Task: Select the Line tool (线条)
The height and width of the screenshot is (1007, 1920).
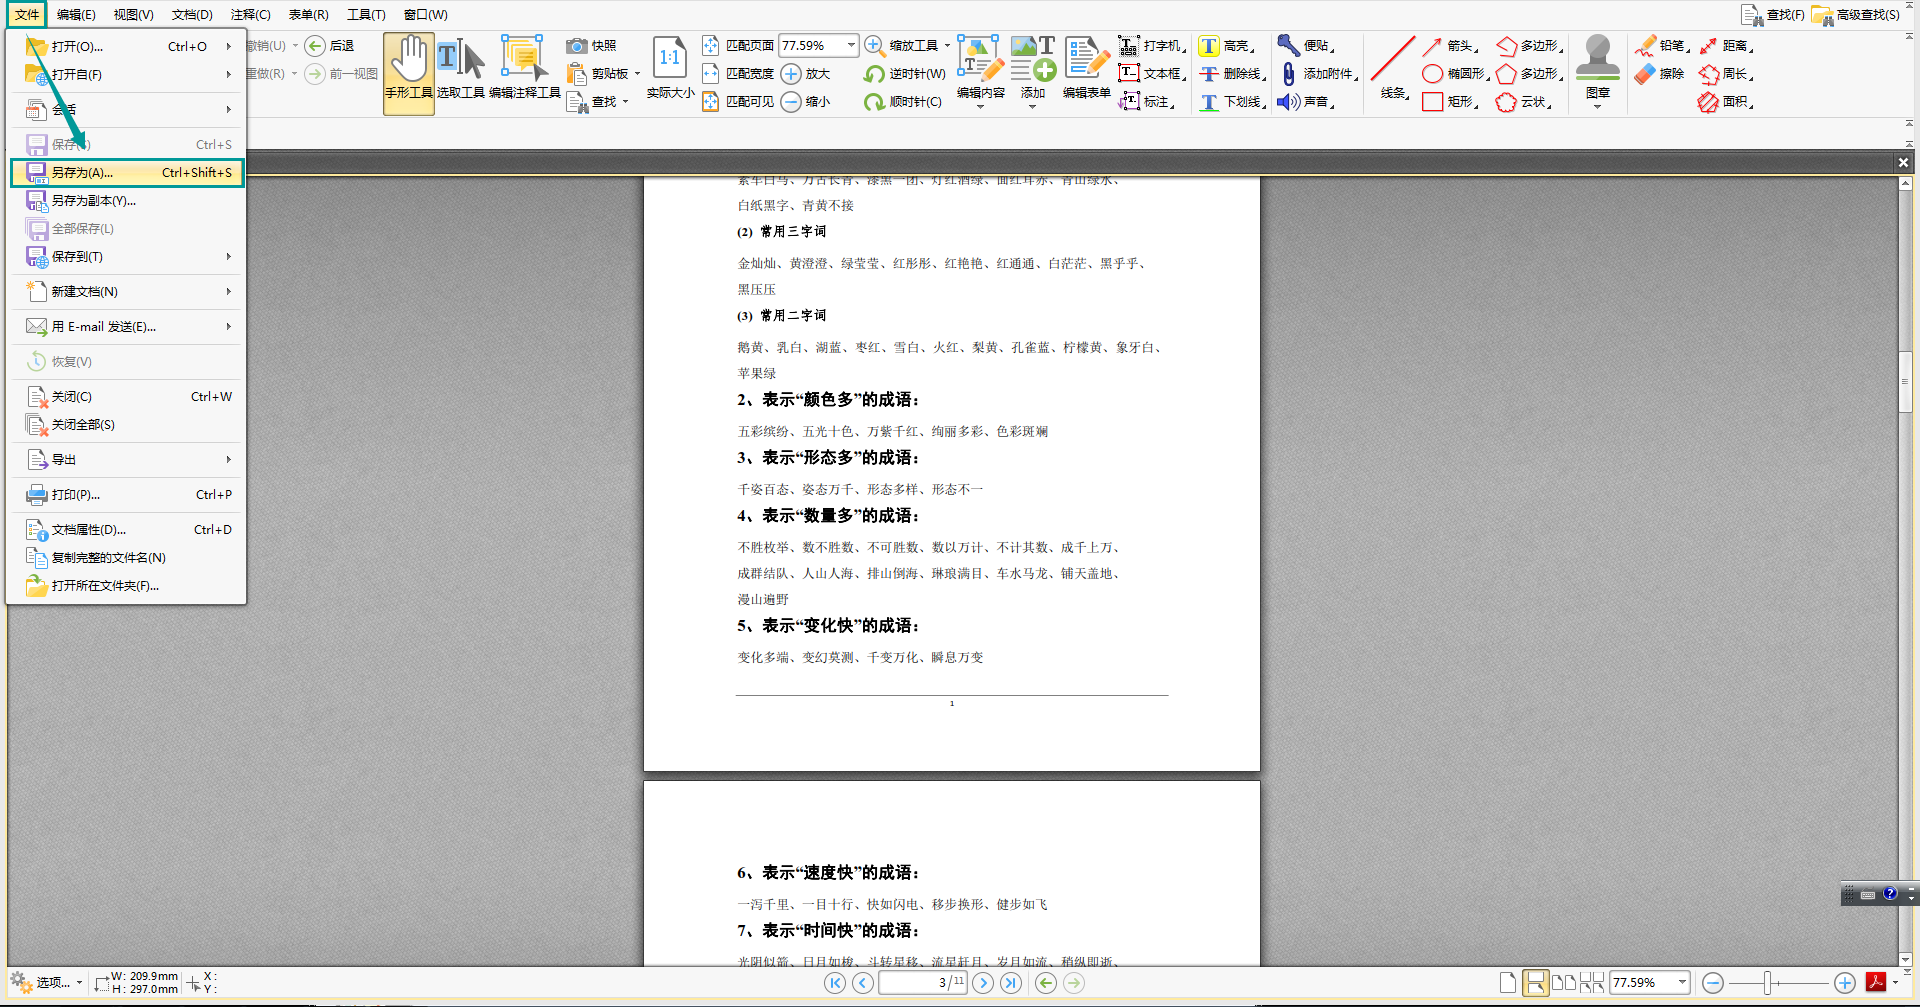Action: [x=1393, y=68]
